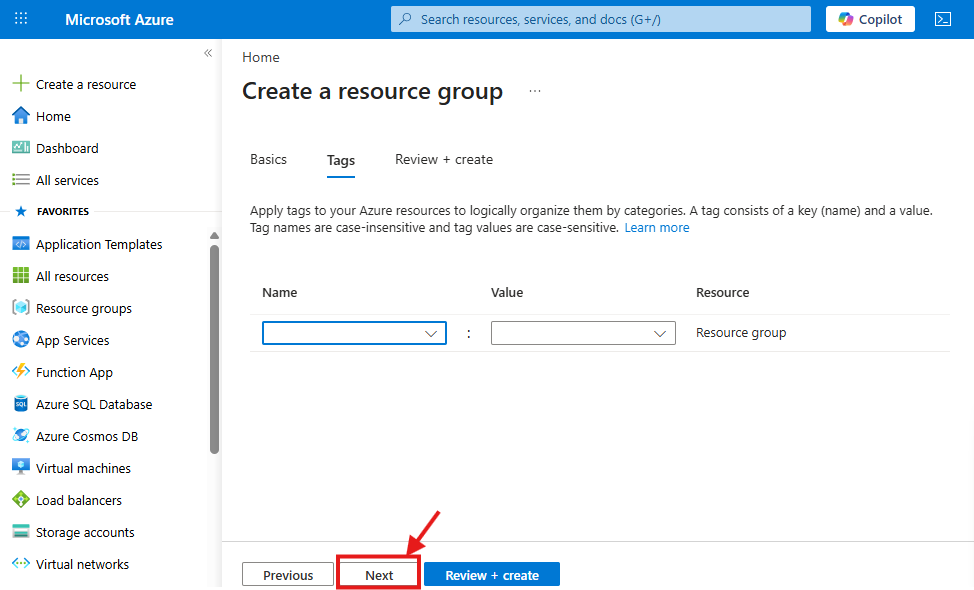Click the App Services globe icon
This screenshot has height=590, width=974.
[x=20, y=339]
